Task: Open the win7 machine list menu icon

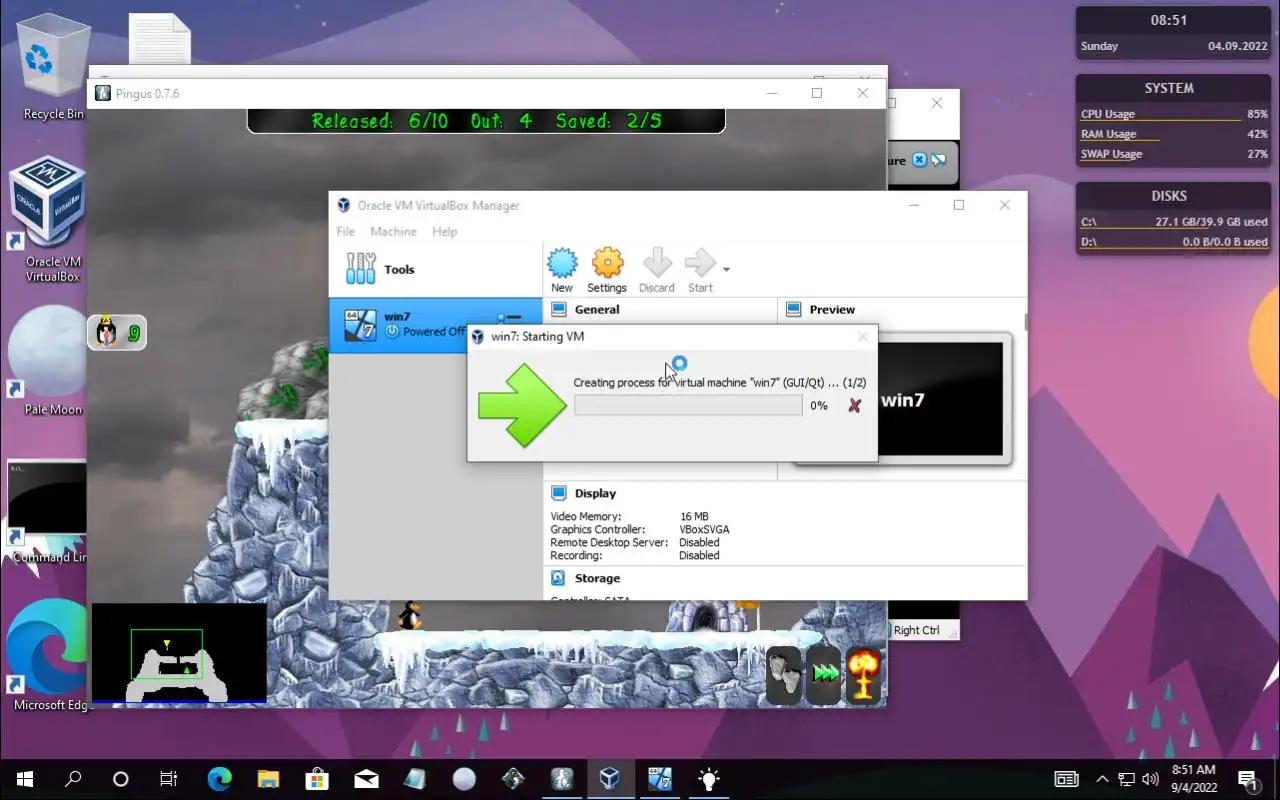Action: pos(509,317)
